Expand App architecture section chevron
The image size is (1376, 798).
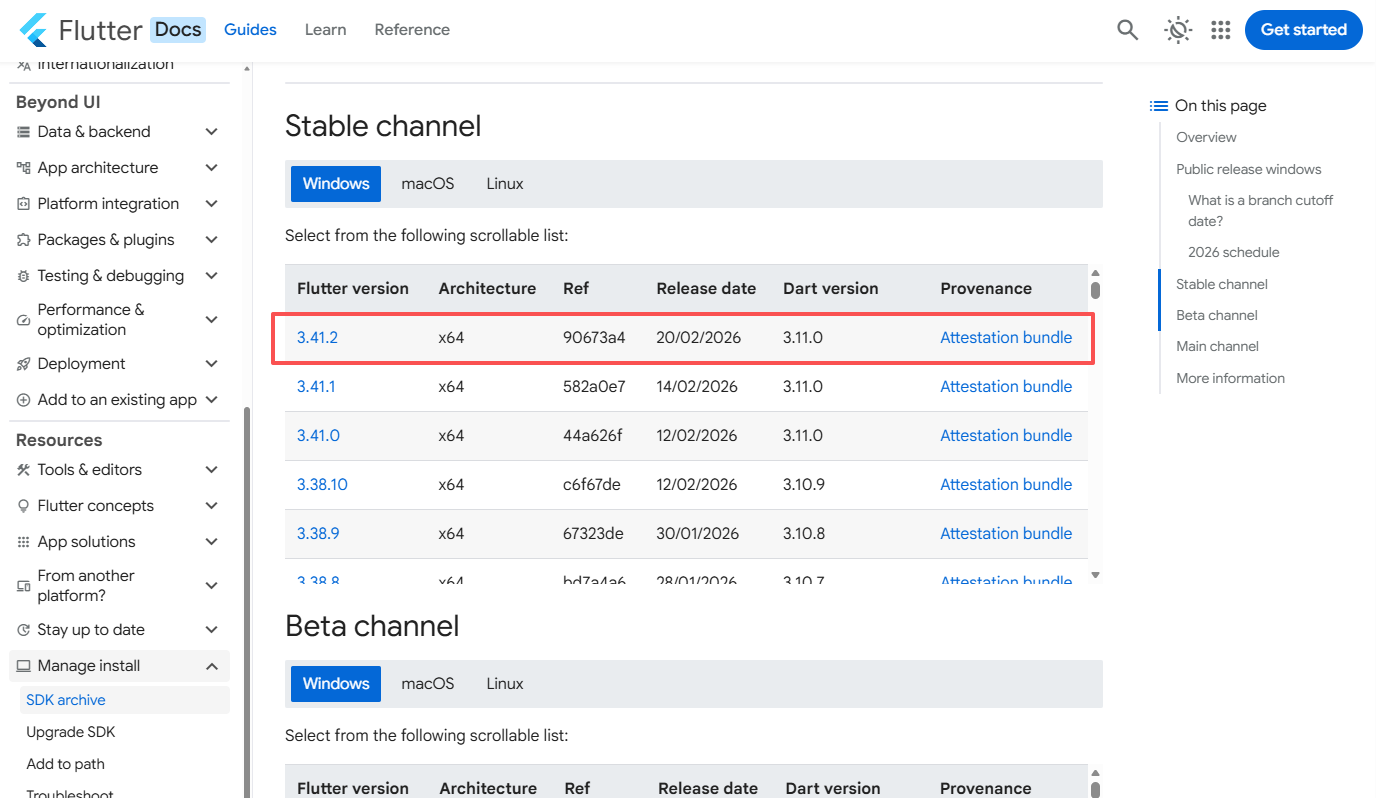pos(211,168)
